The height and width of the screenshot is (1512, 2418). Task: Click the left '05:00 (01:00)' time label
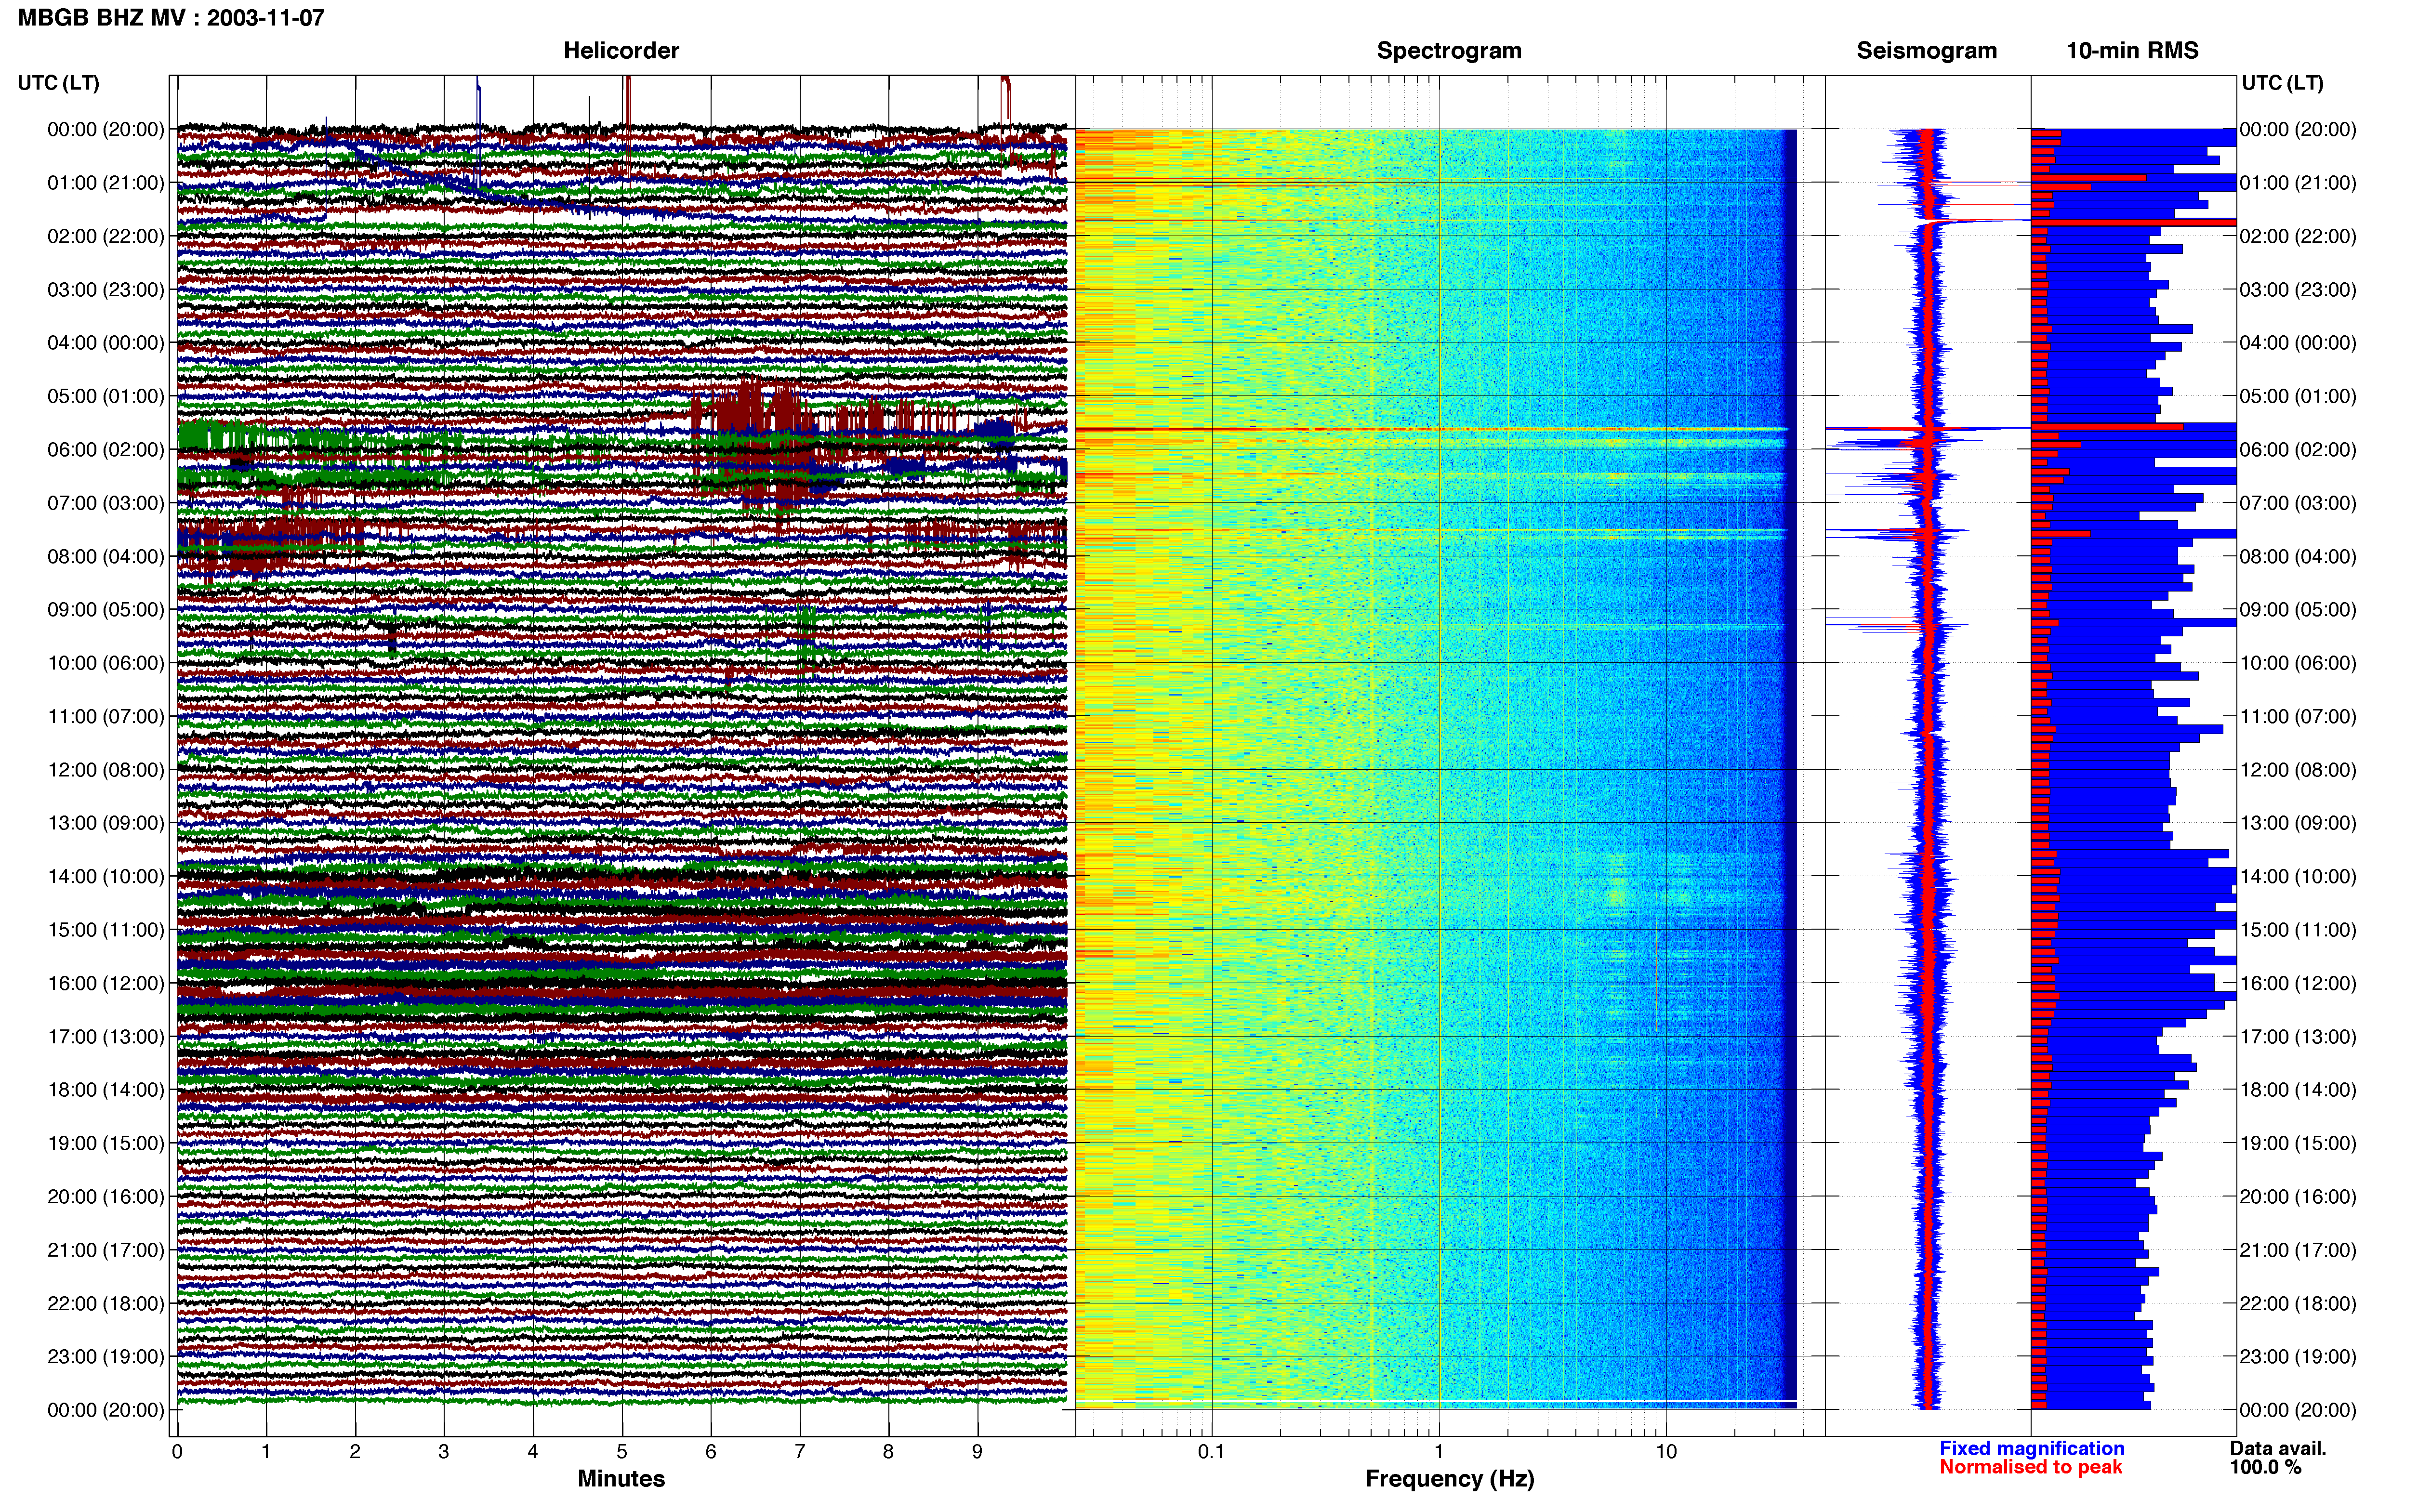coord(106,396)
